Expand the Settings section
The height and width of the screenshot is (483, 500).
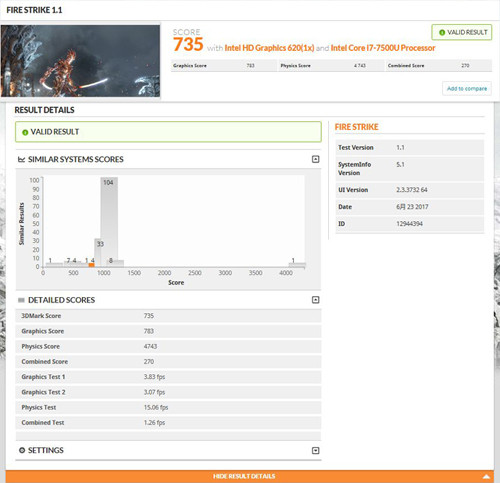(x=315, y=451)
